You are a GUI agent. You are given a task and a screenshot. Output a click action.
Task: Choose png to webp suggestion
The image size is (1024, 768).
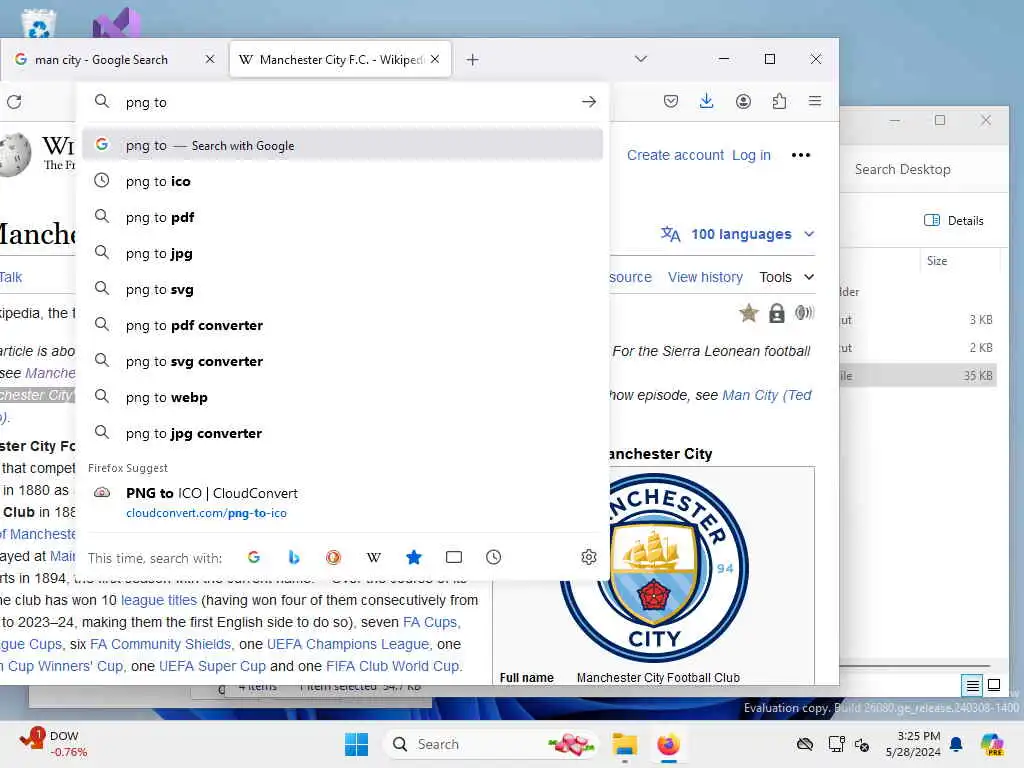point(342,397)
